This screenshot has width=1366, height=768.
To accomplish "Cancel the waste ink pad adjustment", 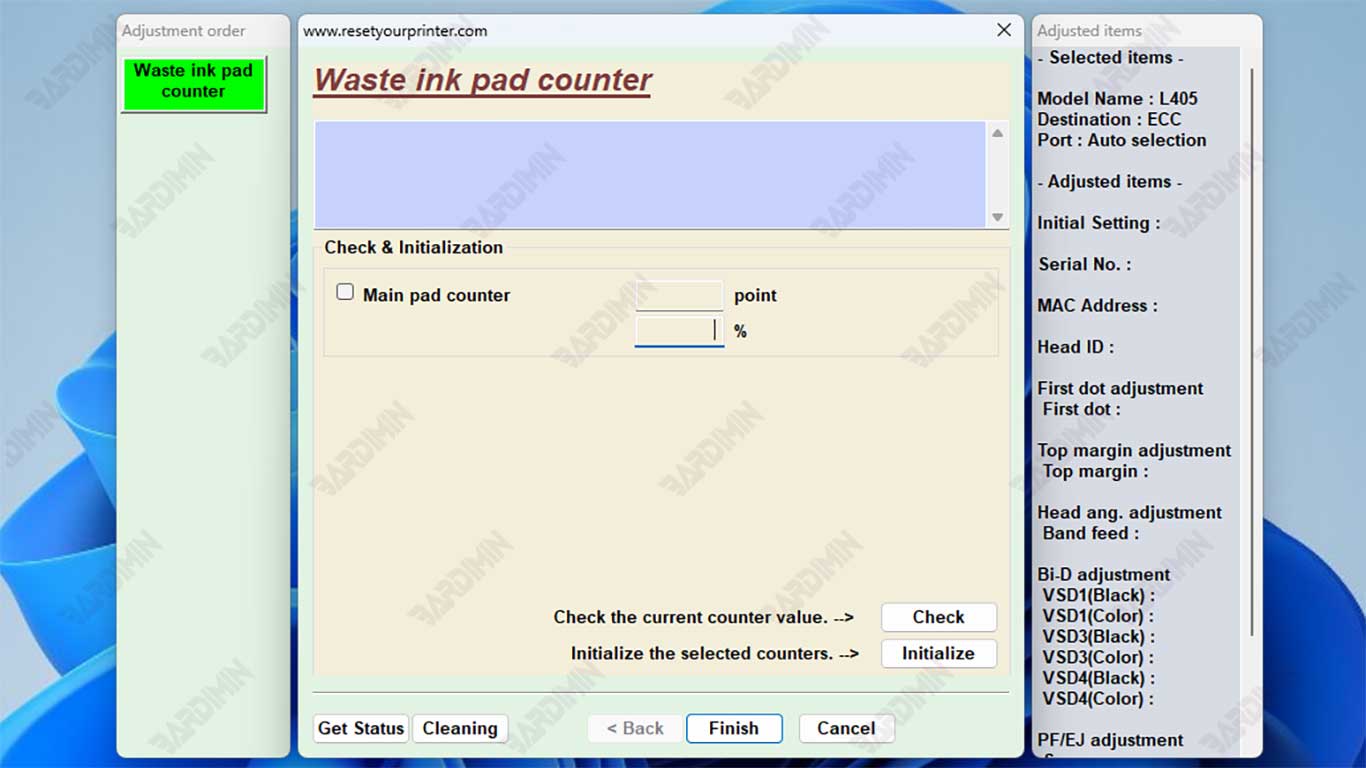I will (846, 729).
